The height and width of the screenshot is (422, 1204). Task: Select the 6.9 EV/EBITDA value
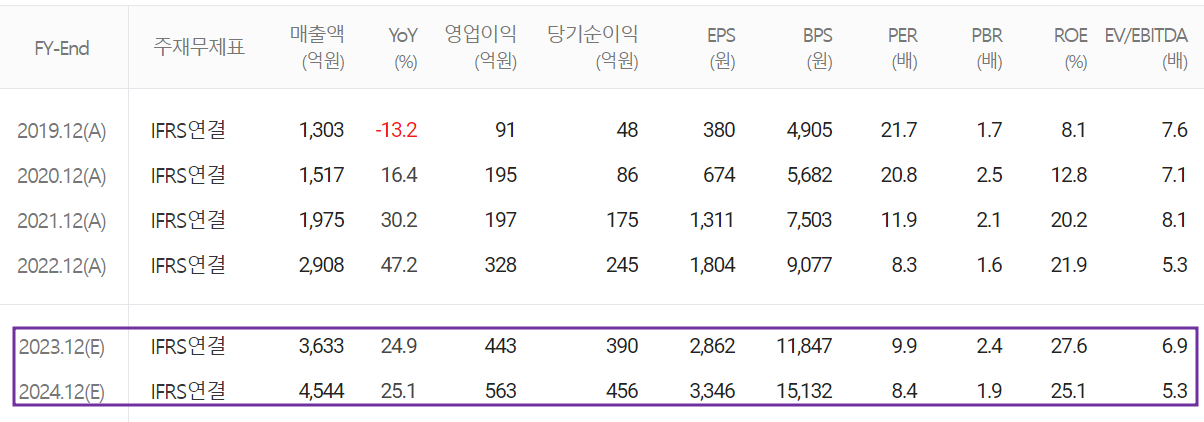tap(1175, 346)
